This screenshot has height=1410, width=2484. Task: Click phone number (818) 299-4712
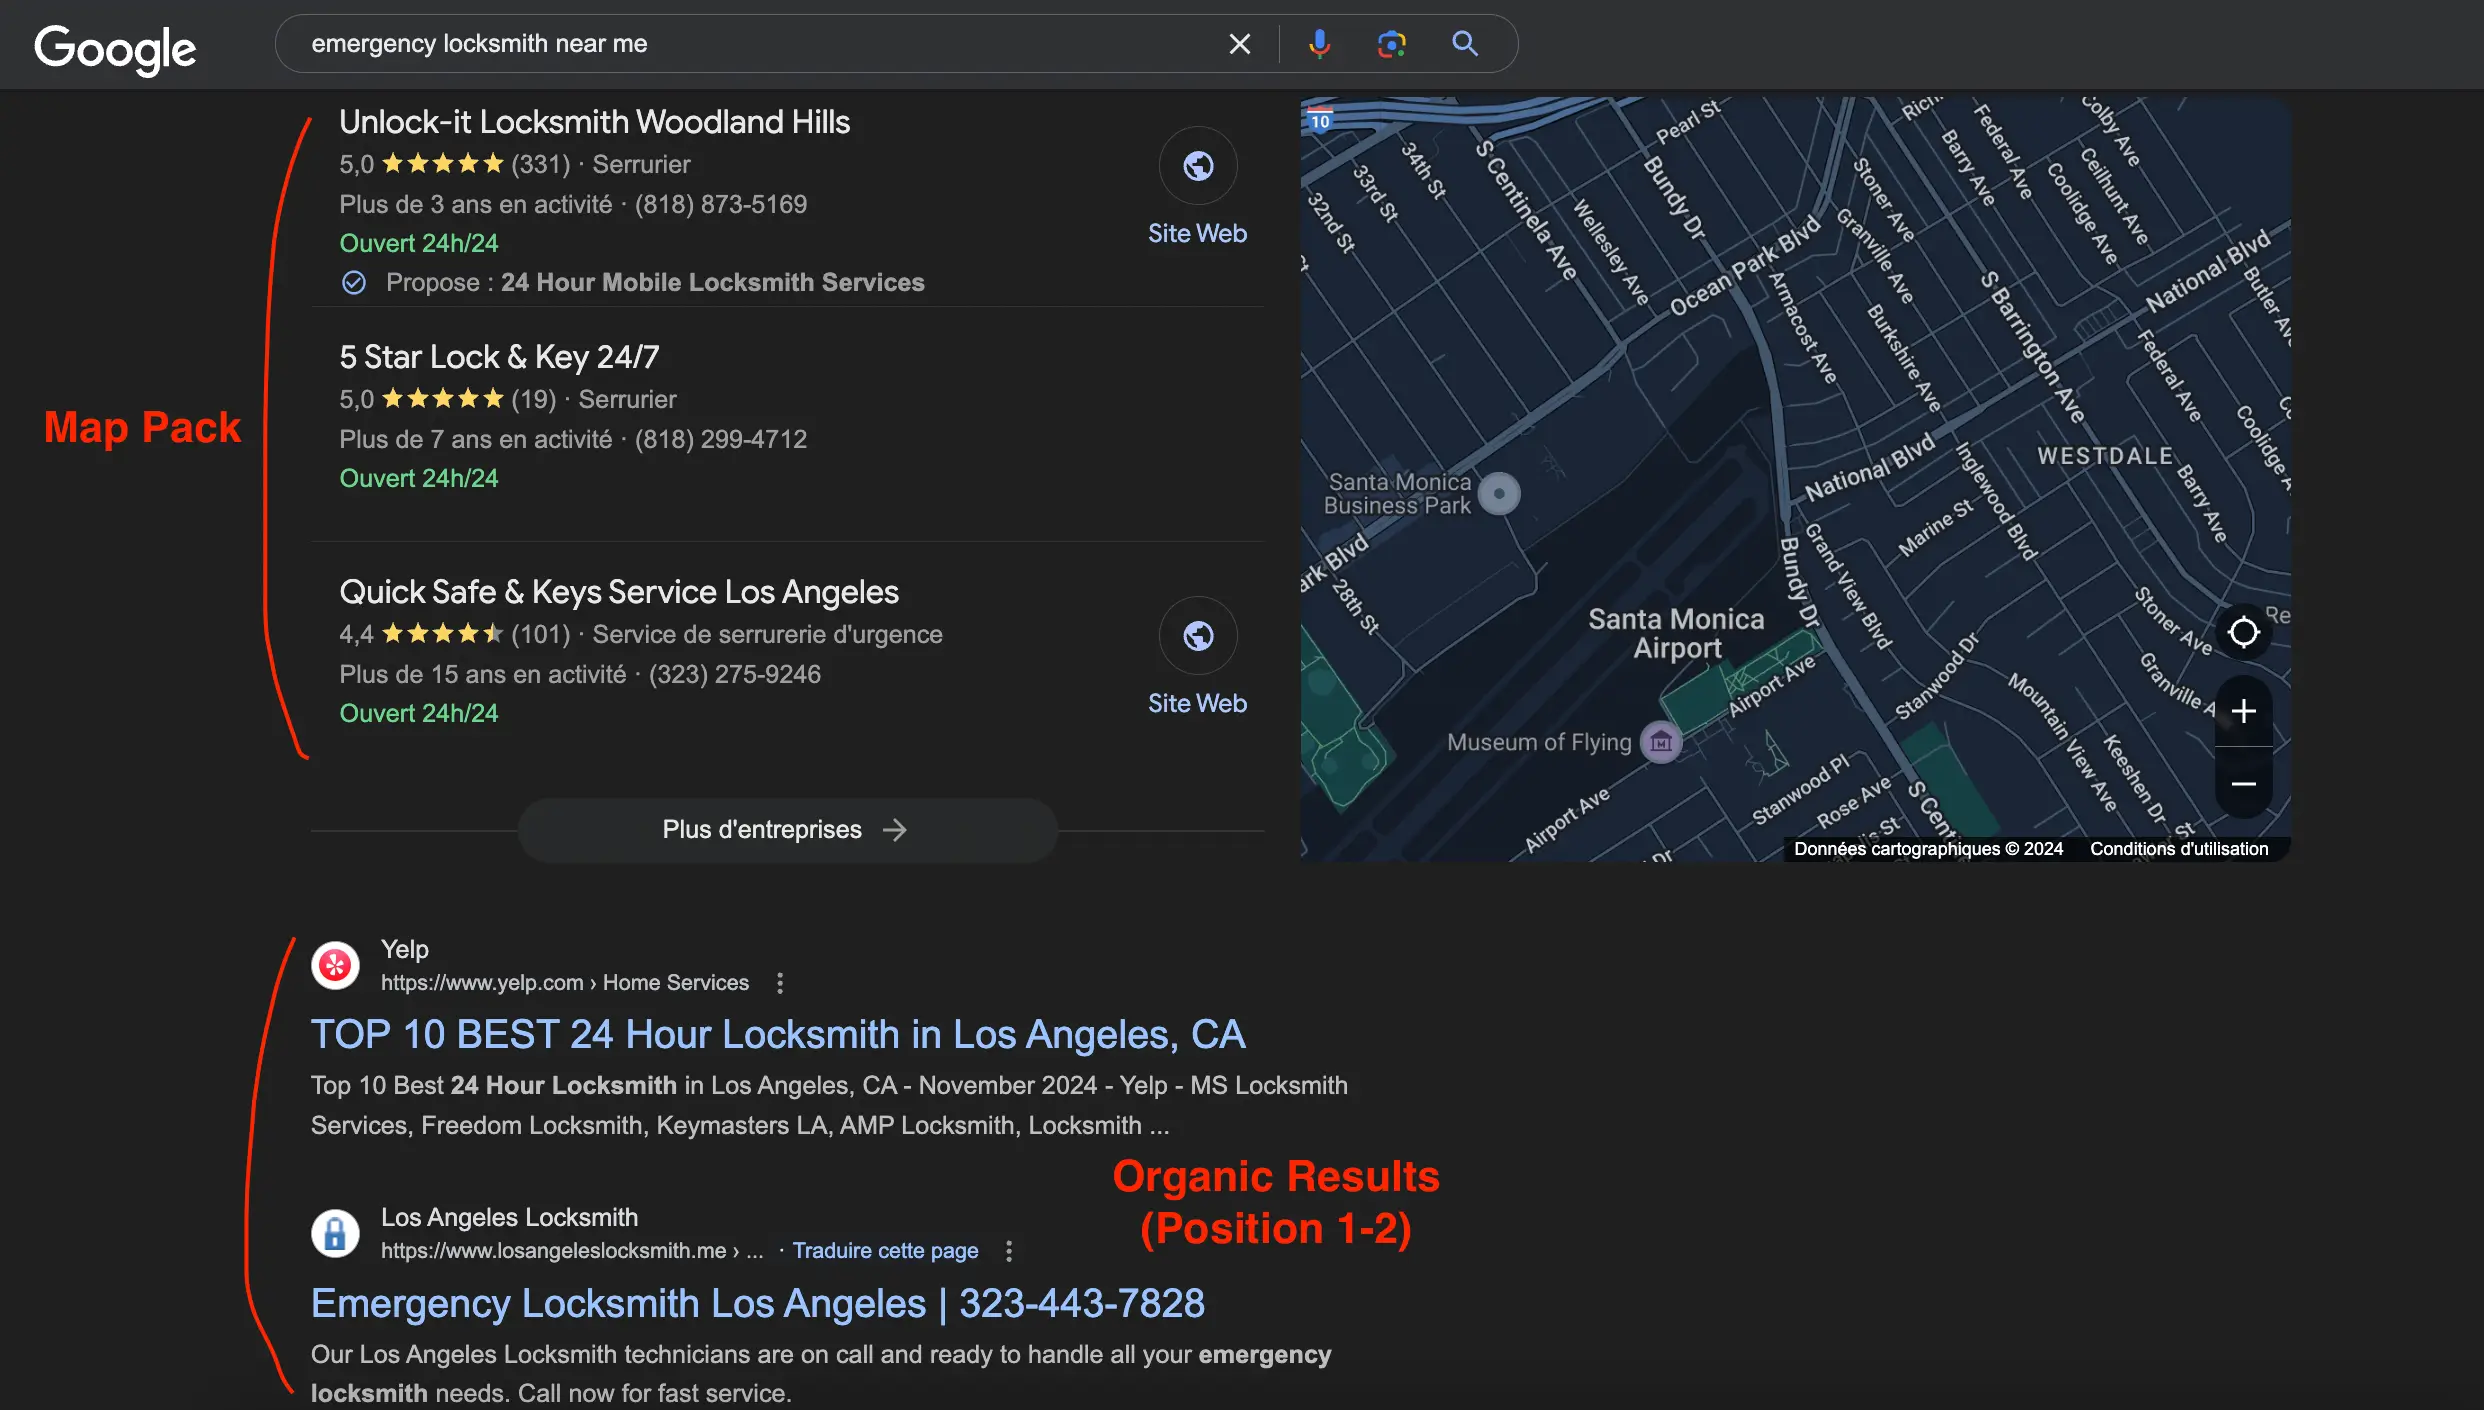(x=720, y=439)
